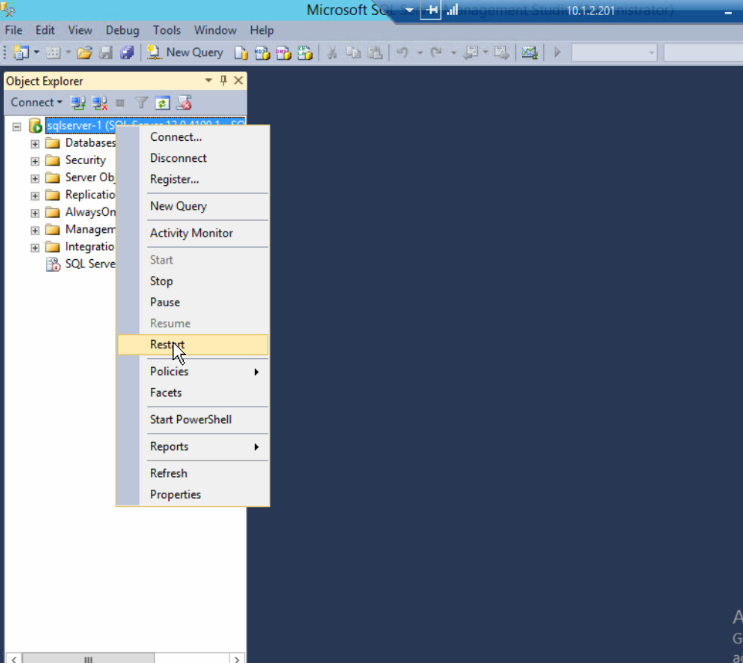Click Object Explorer horizontal scrollbar right arrow
Image resolution: width=743 pixels, height=663 pixels.
pos(236,659)
